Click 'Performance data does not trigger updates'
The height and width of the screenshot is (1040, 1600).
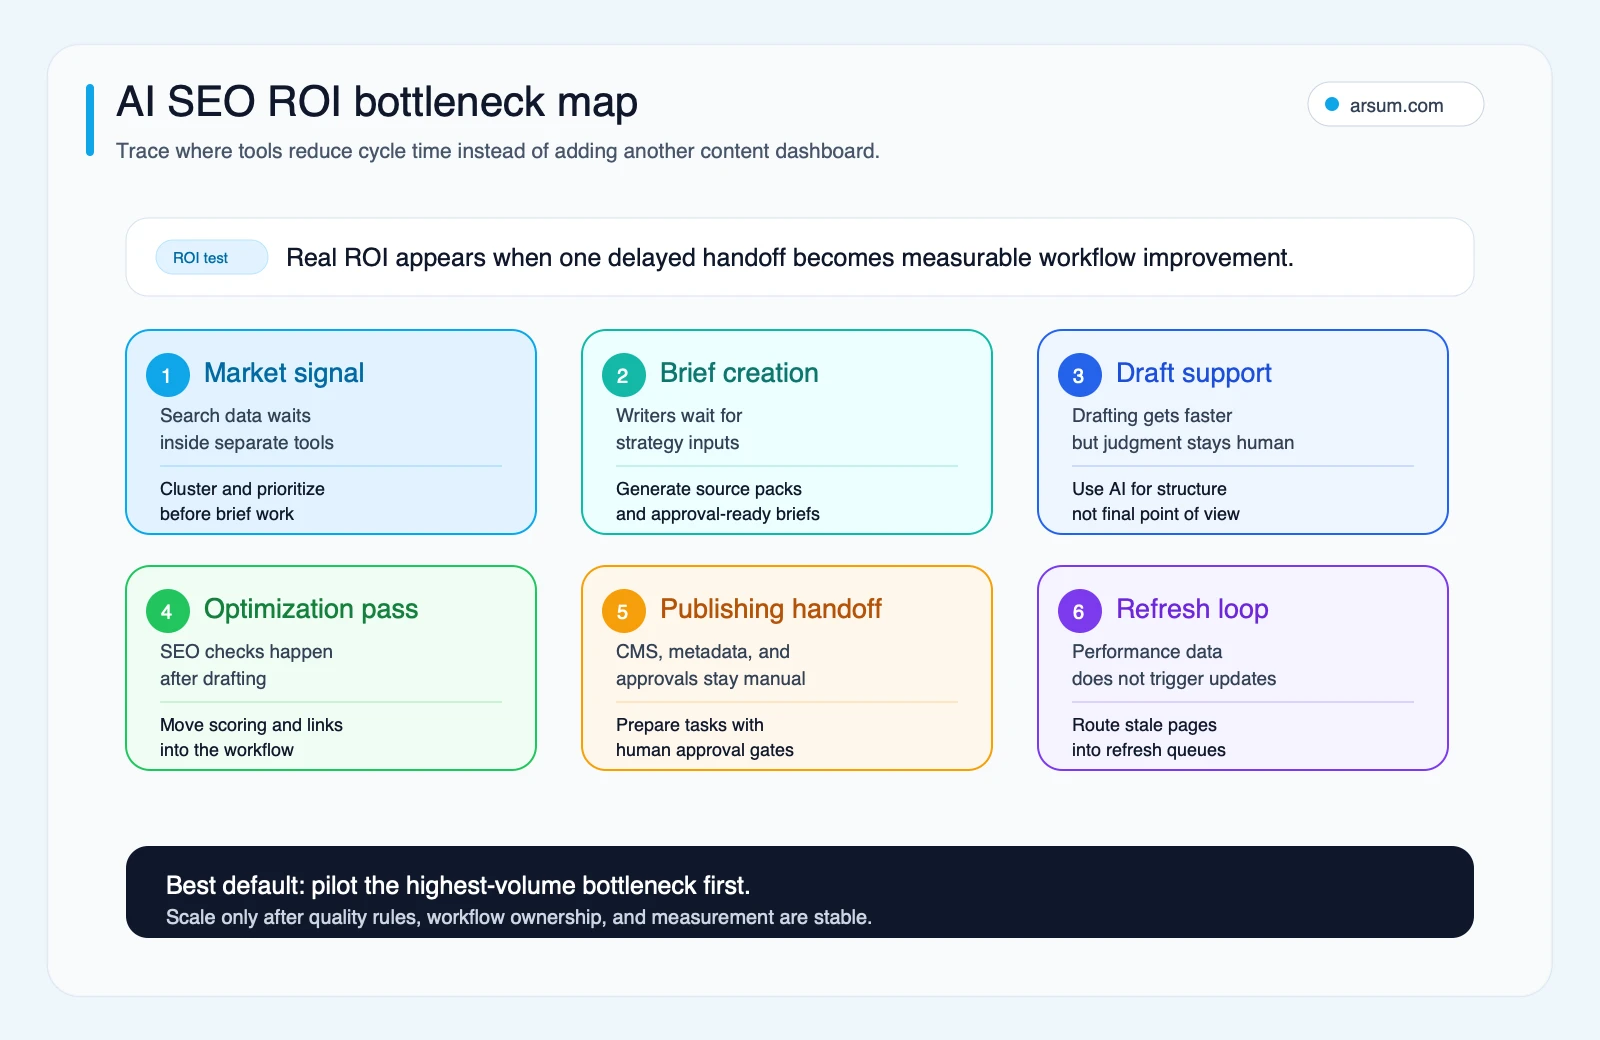pos(1174,665)
